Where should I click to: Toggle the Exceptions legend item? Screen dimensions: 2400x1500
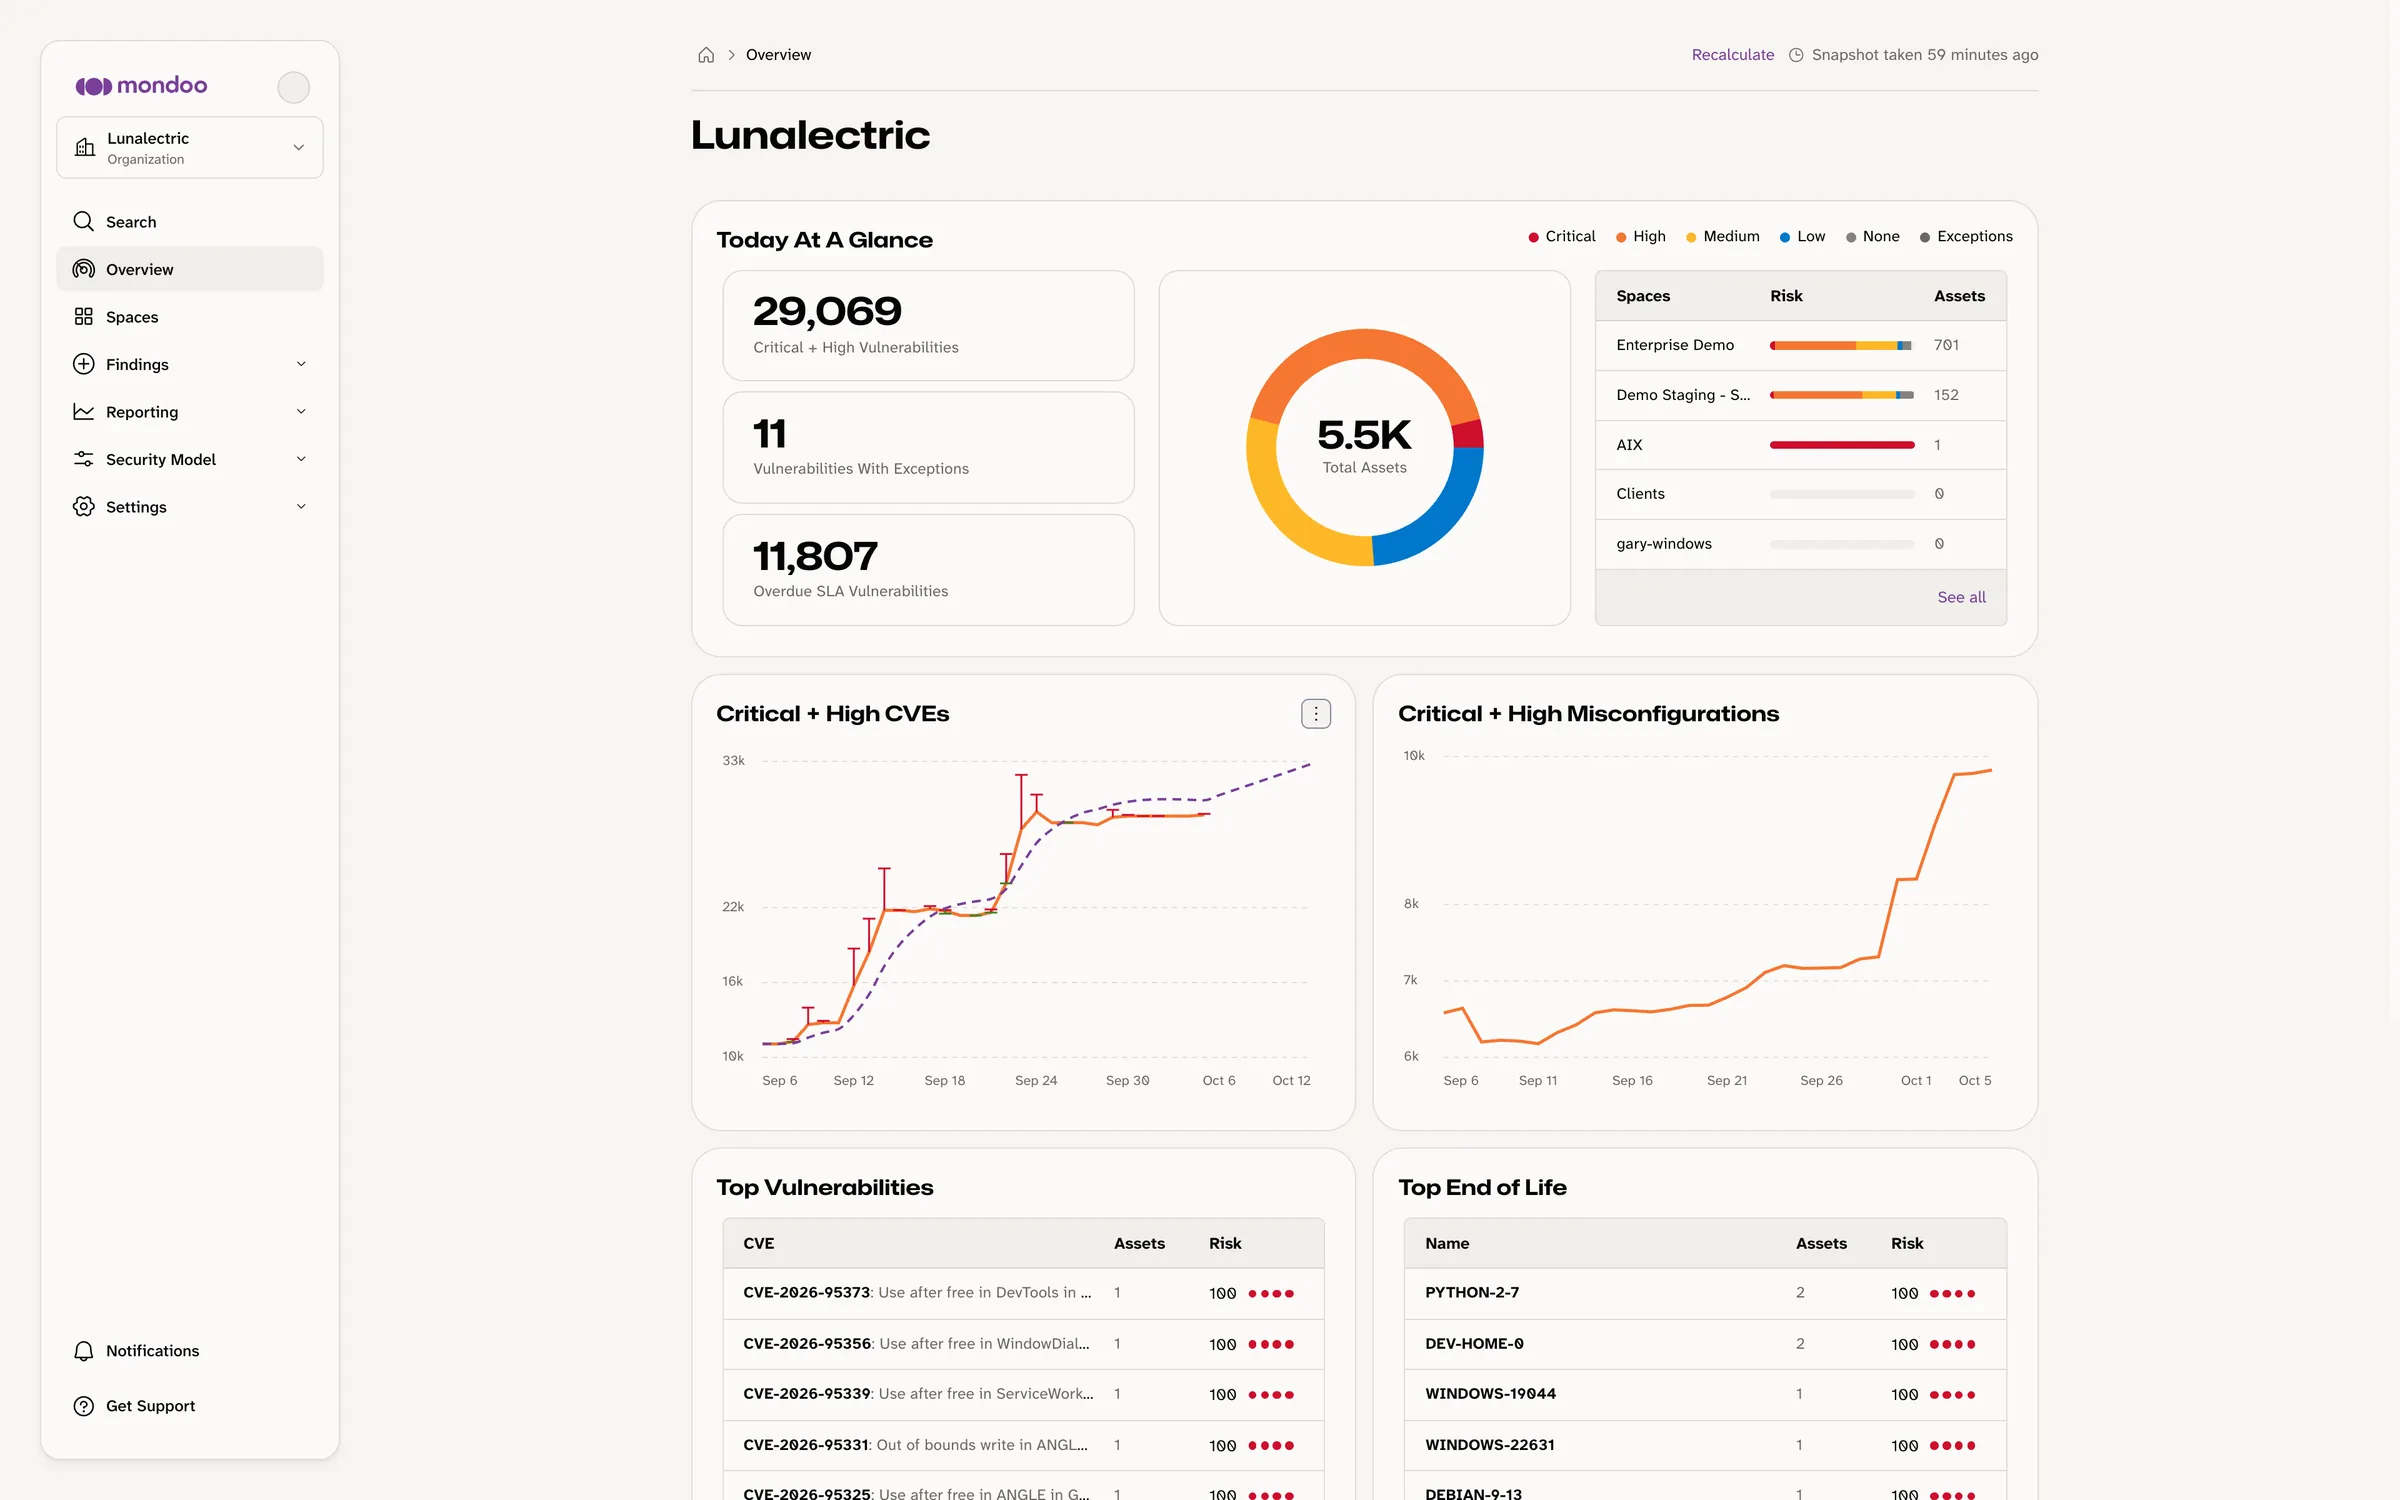coord(1966,236)
